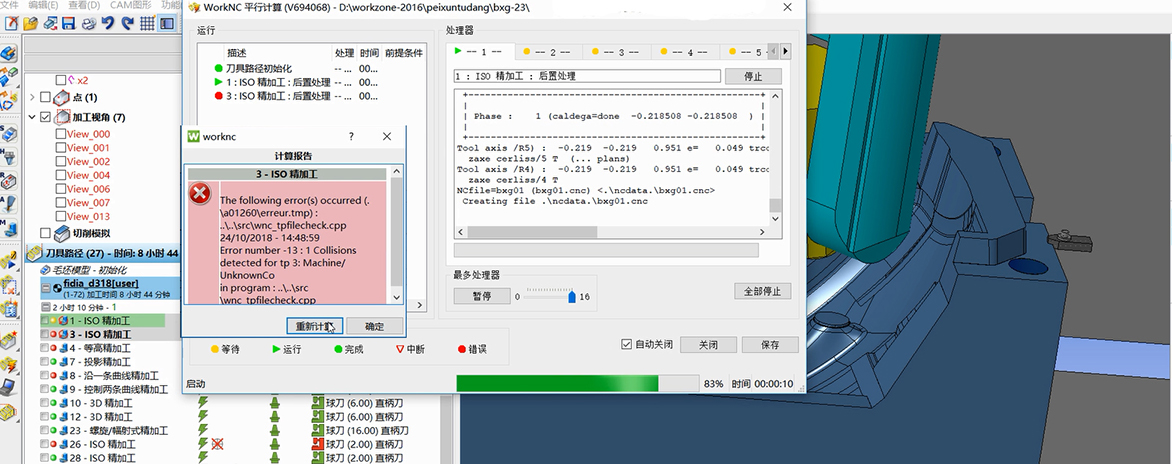Image resolution: width=1172 pixels, height=464 pixels.
Task: Click the import/export icon next to save
Action: point(50,23)
